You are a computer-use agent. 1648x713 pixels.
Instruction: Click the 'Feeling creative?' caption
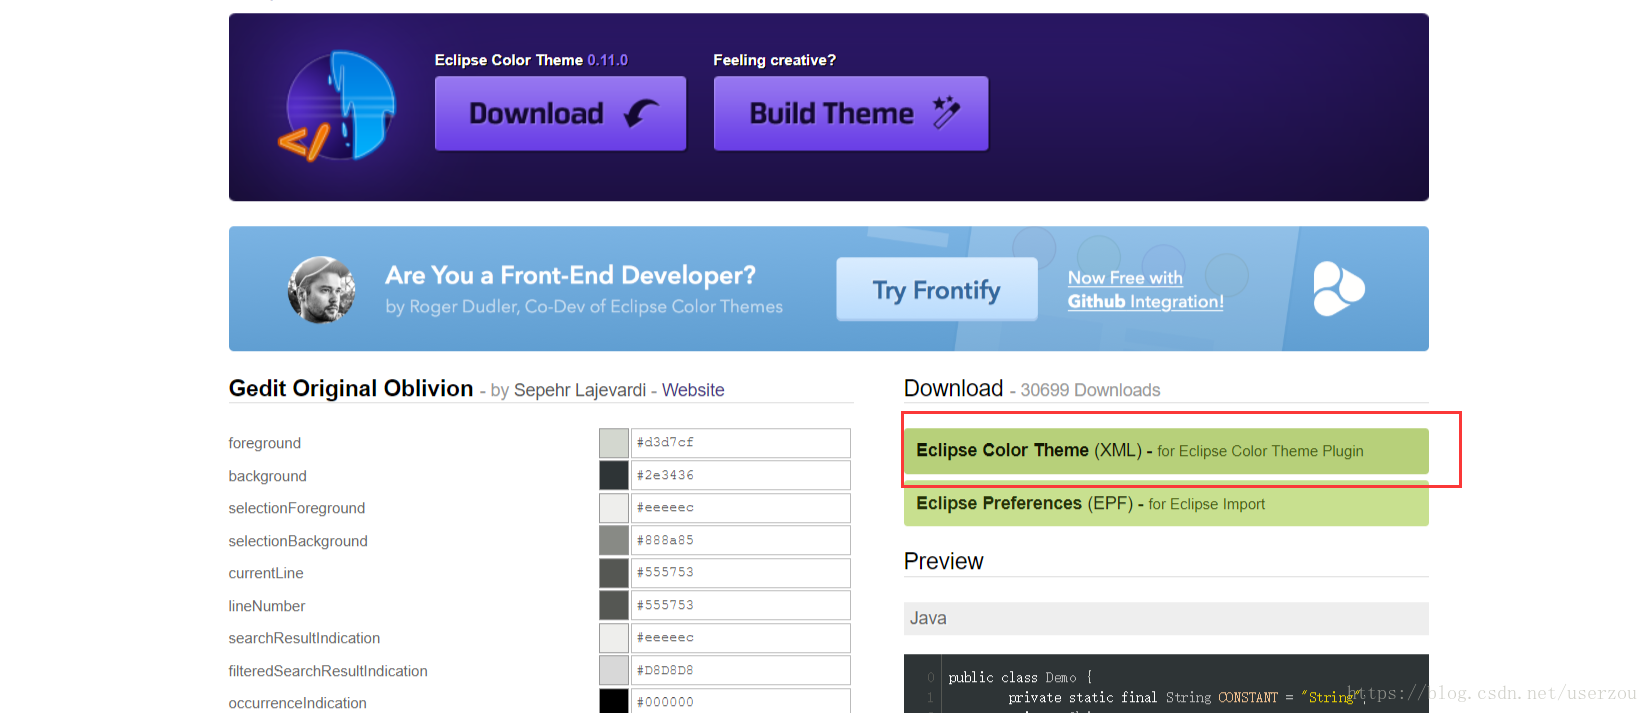tap(775, 60)
